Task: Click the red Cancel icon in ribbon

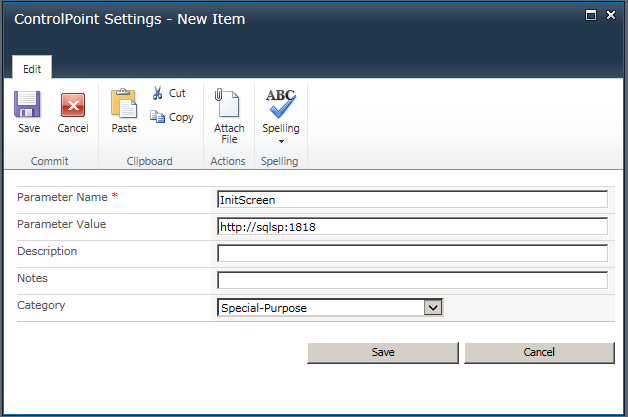Action: (x=73, y=106)
